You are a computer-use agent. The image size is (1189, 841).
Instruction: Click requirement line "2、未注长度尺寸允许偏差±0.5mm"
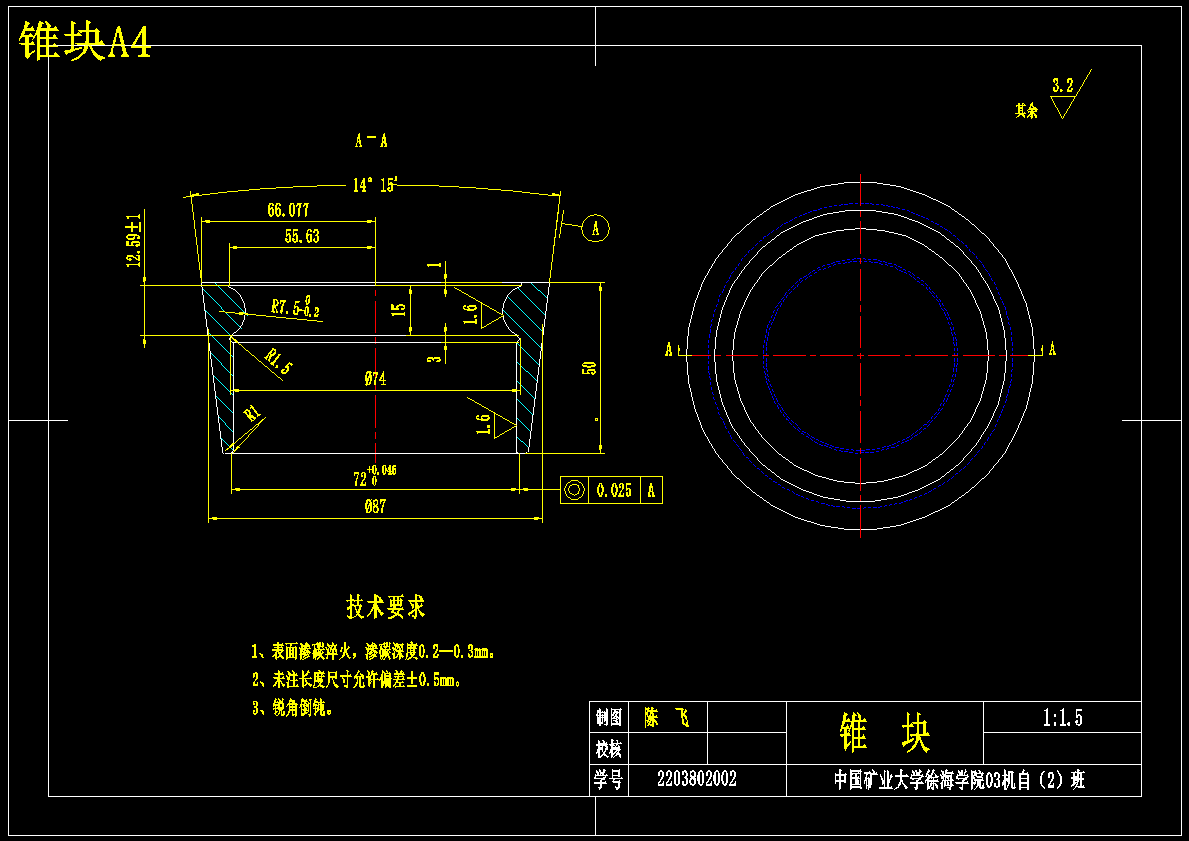tap(357, 679)
